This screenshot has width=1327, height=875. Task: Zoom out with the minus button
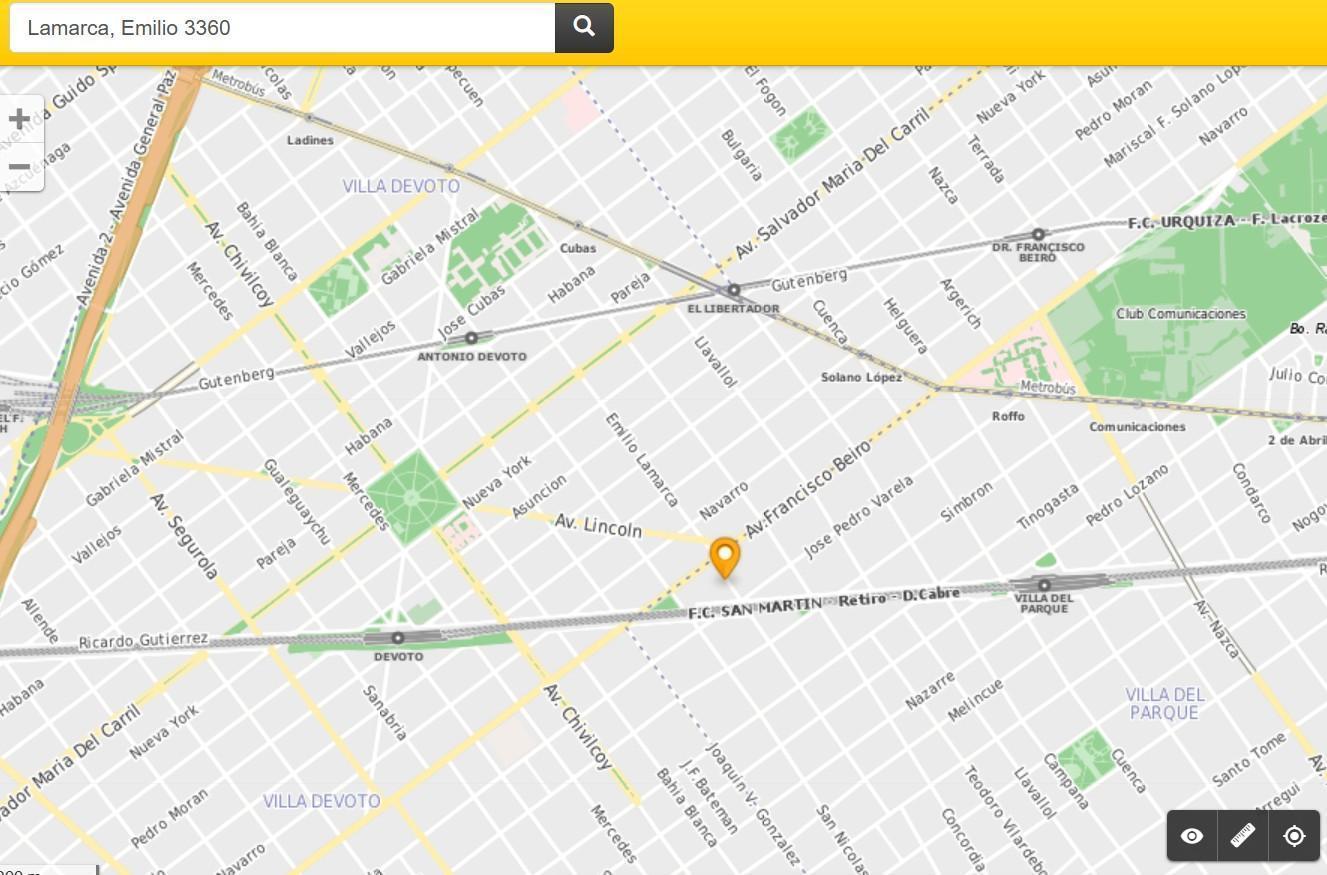pyautogui.click(x=19, y=166)
